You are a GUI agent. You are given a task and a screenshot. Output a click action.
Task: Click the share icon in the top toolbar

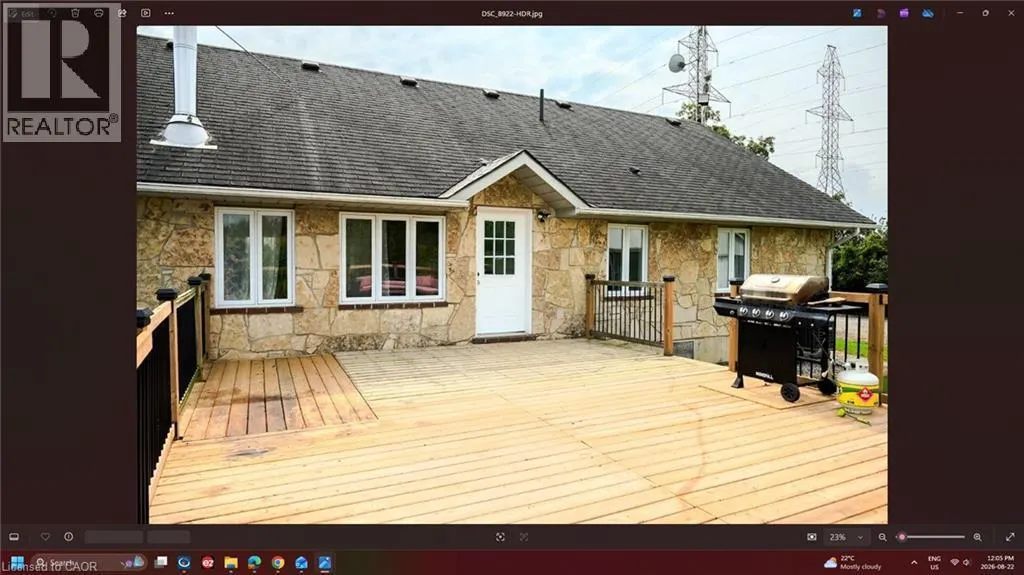pos(122,13)
